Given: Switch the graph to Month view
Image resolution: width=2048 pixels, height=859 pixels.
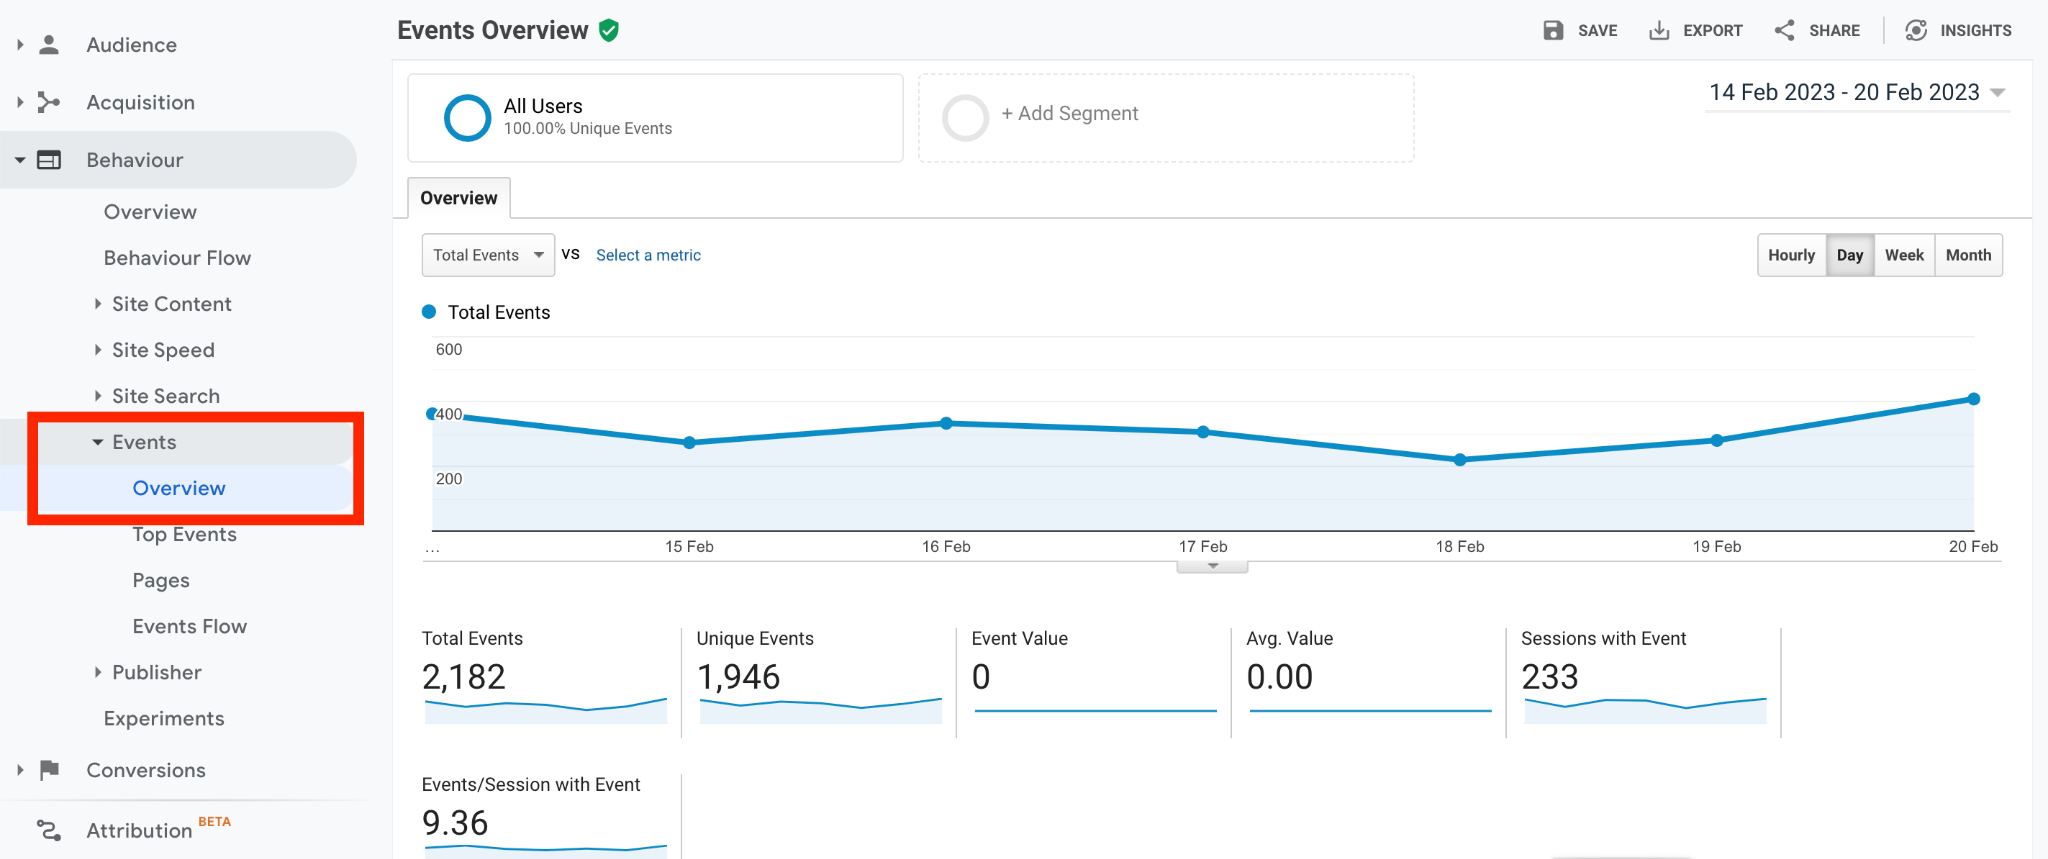Looking at the screenshot, I should click(x=1968, y=255).
